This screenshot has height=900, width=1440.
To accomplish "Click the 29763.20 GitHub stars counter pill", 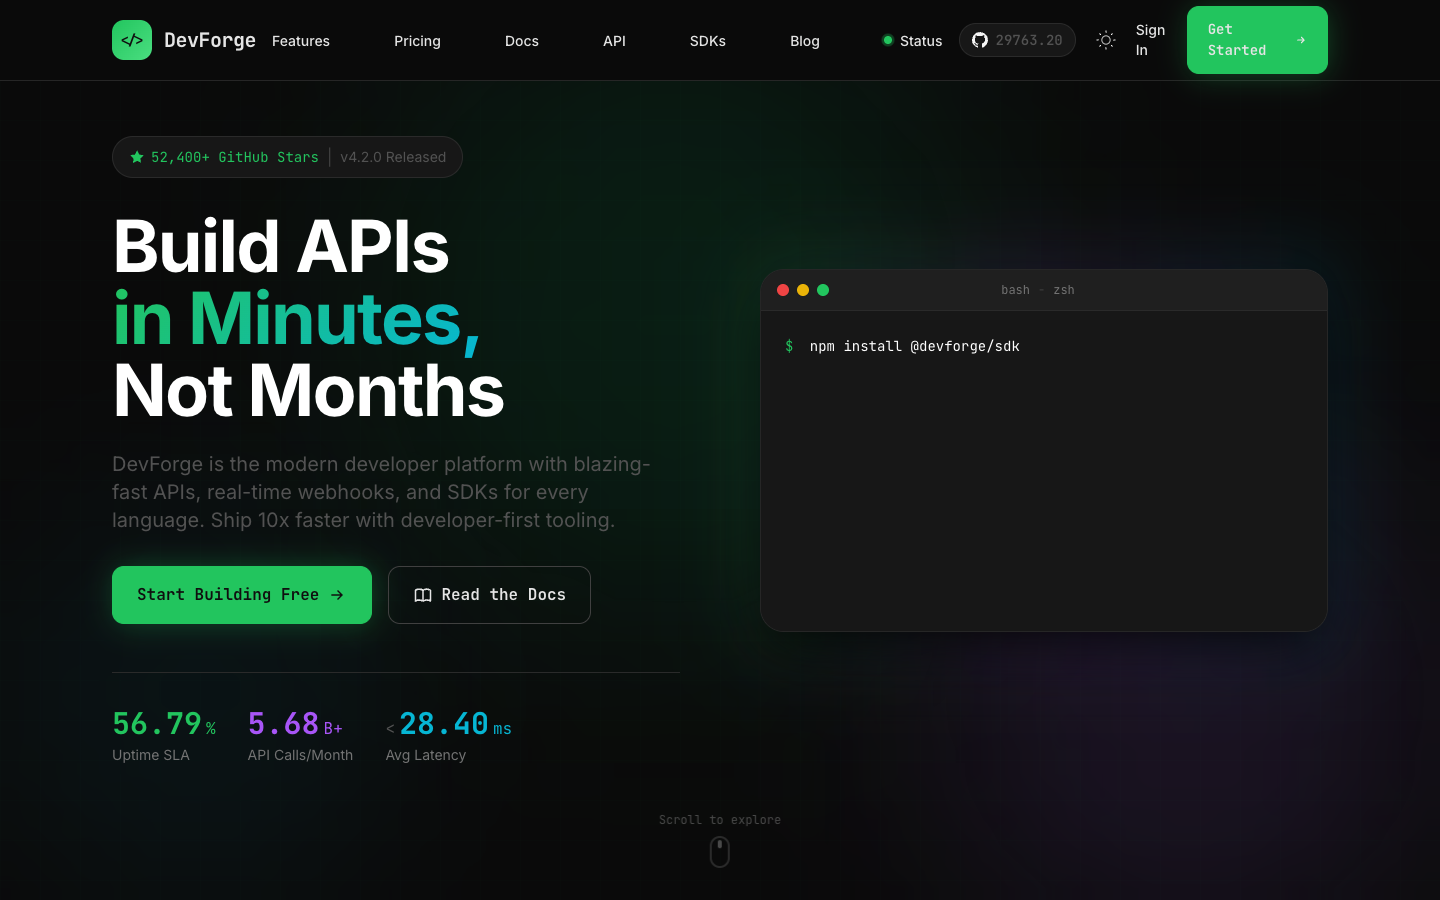I will click(1017, 40).
